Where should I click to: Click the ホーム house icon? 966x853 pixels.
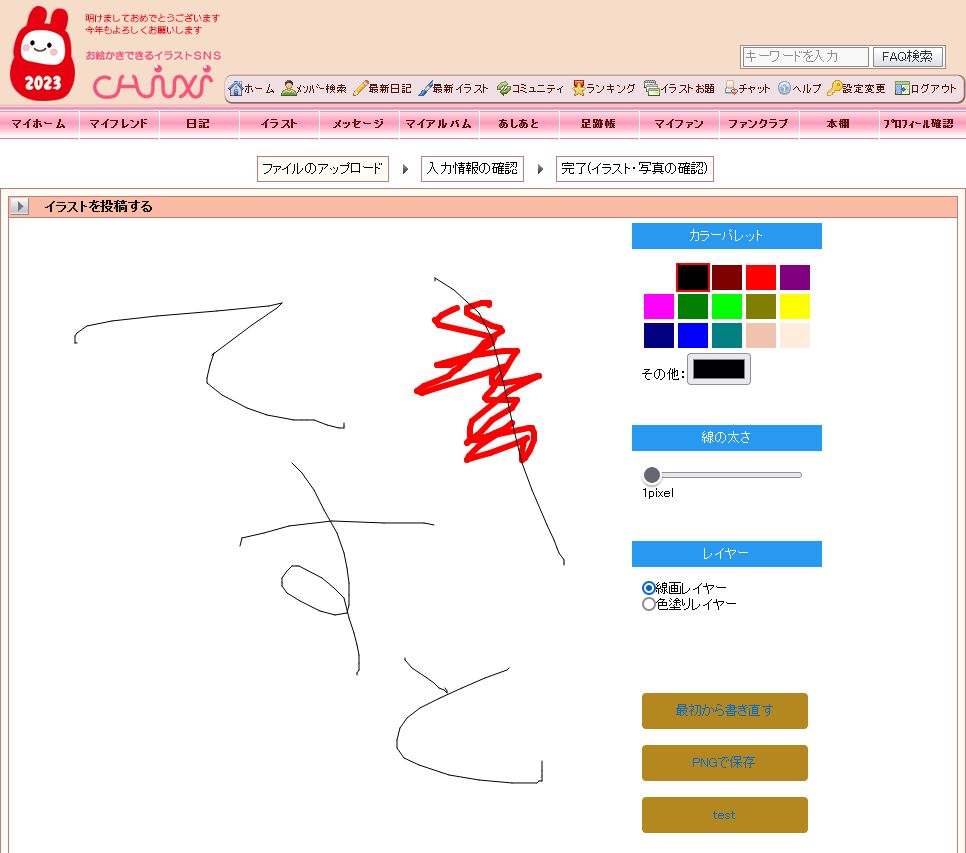click(x=236, y=89)
